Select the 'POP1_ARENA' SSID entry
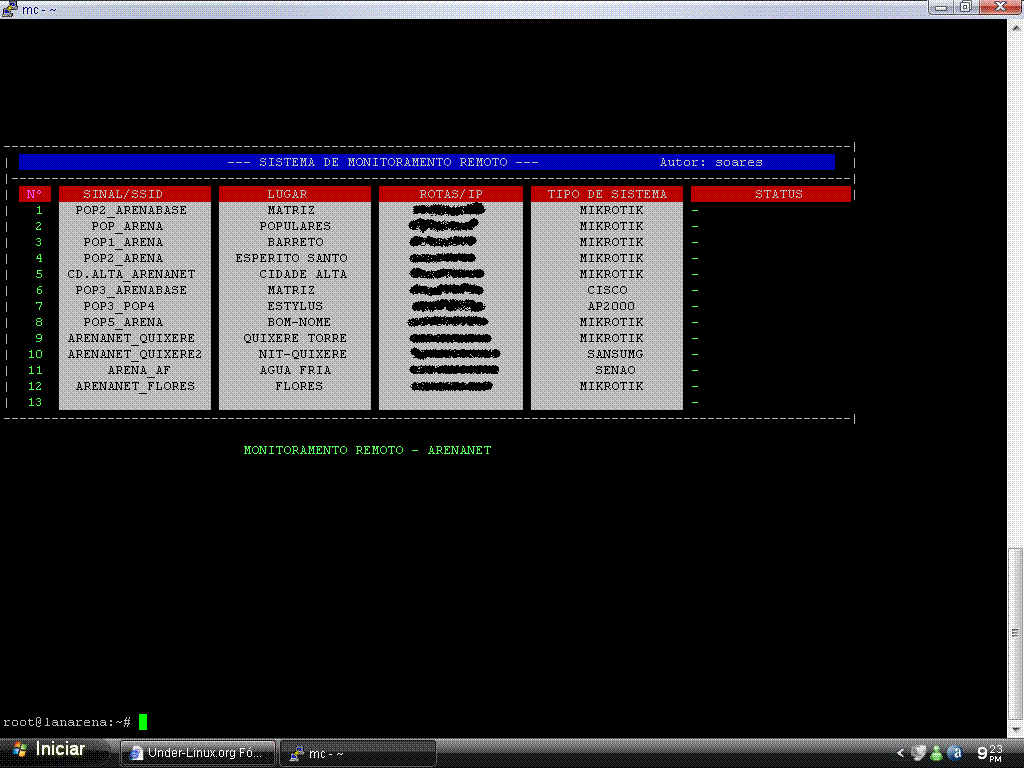The height and width of the screenshot is (768, 1024). [123, 242]
